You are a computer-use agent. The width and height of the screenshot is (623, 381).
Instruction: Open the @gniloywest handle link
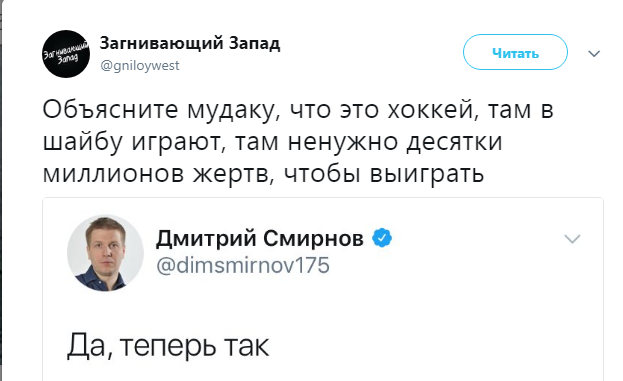140,65
